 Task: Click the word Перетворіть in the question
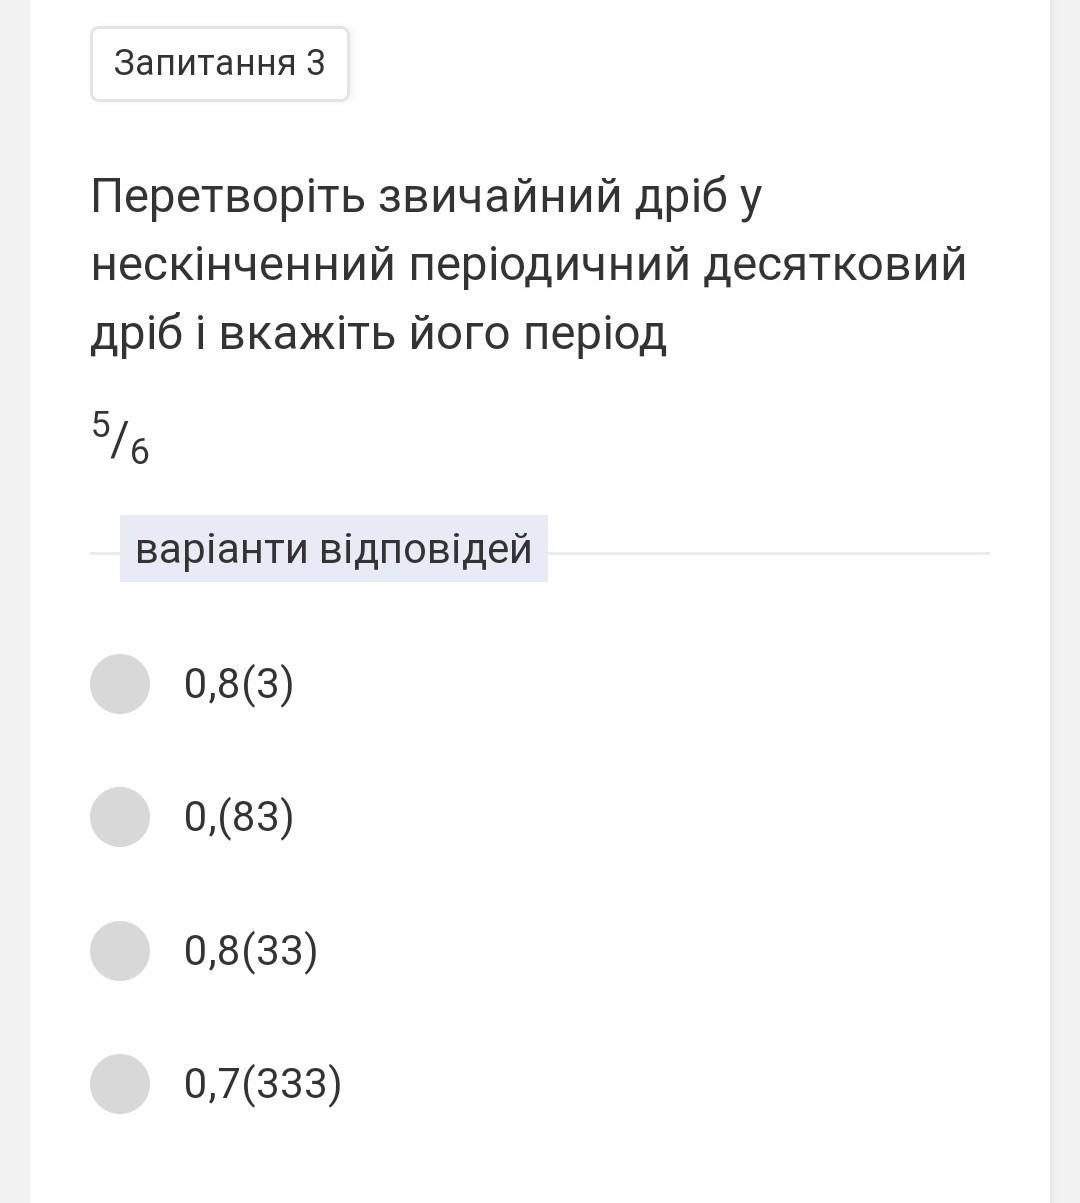pyautogui.click(x=228, y=196)
